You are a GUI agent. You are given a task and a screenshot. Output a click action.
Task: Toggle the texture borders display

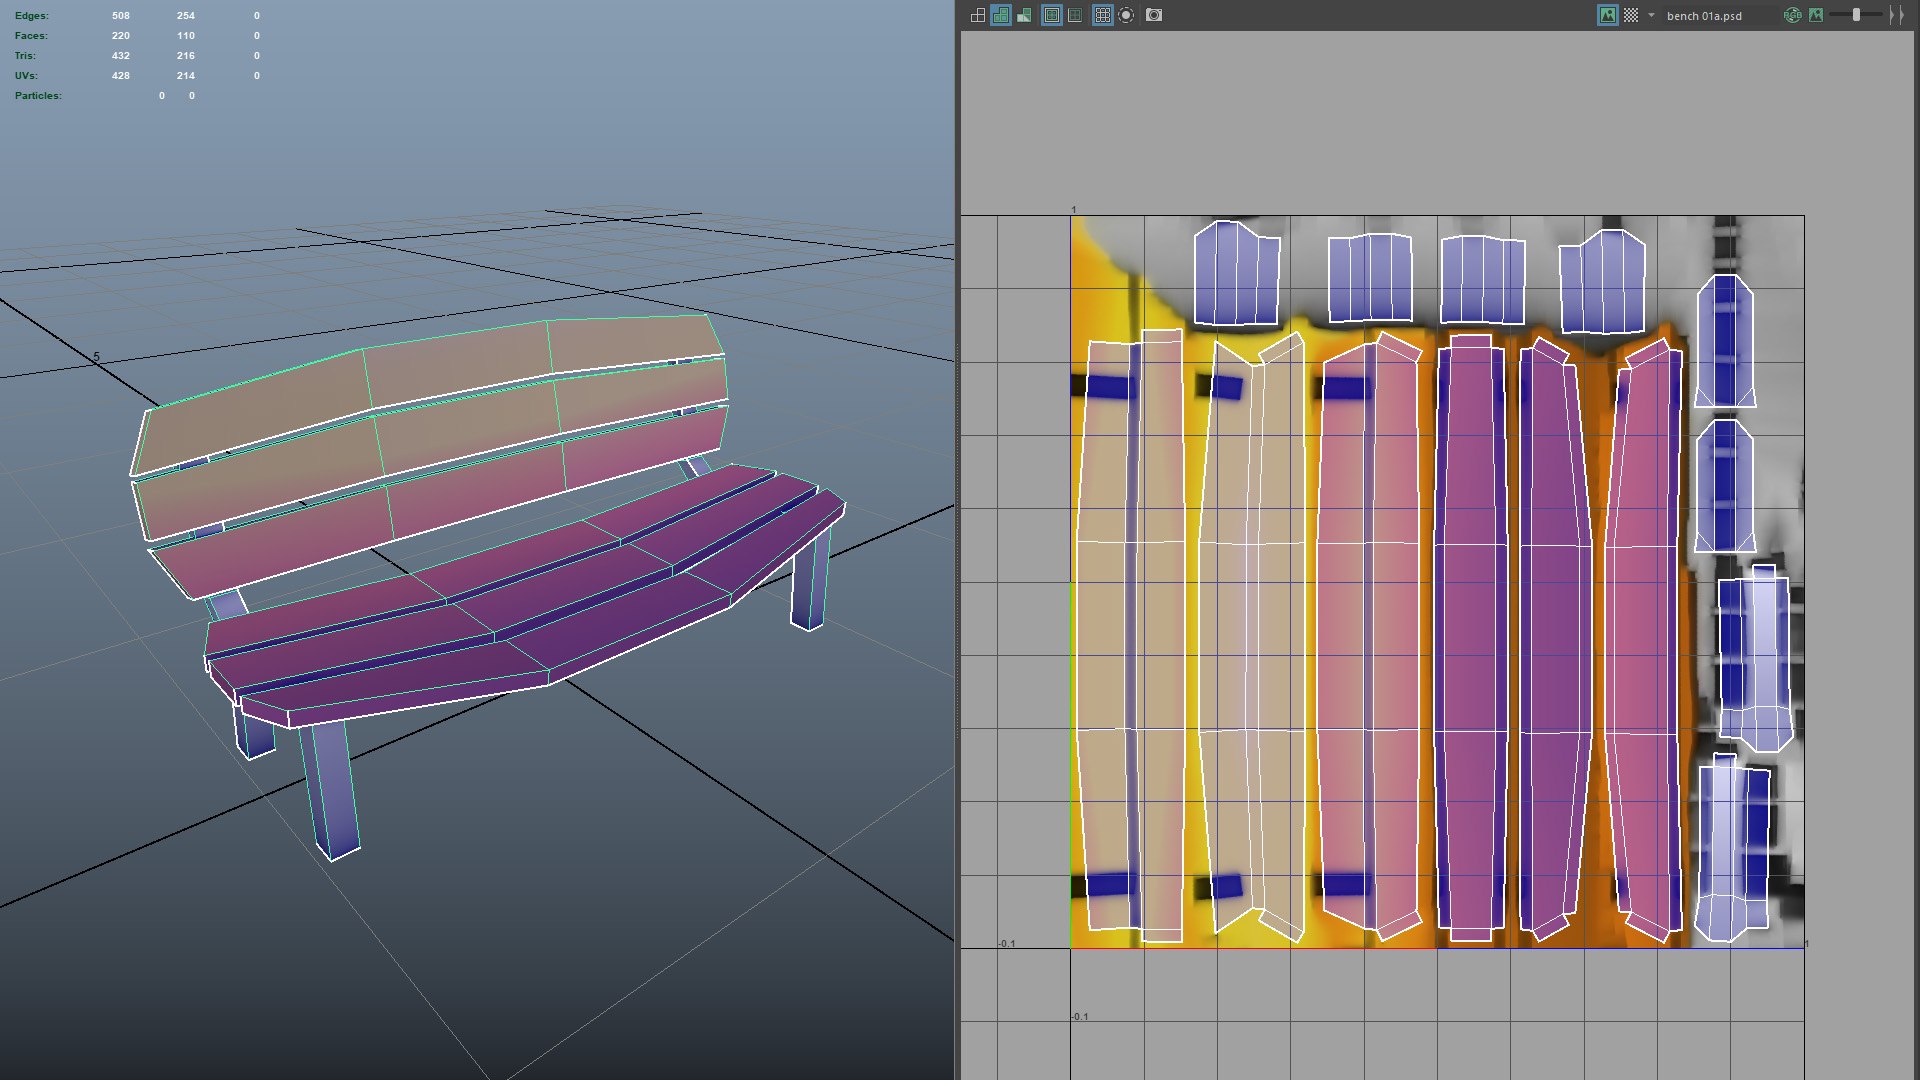point(1051,15)
